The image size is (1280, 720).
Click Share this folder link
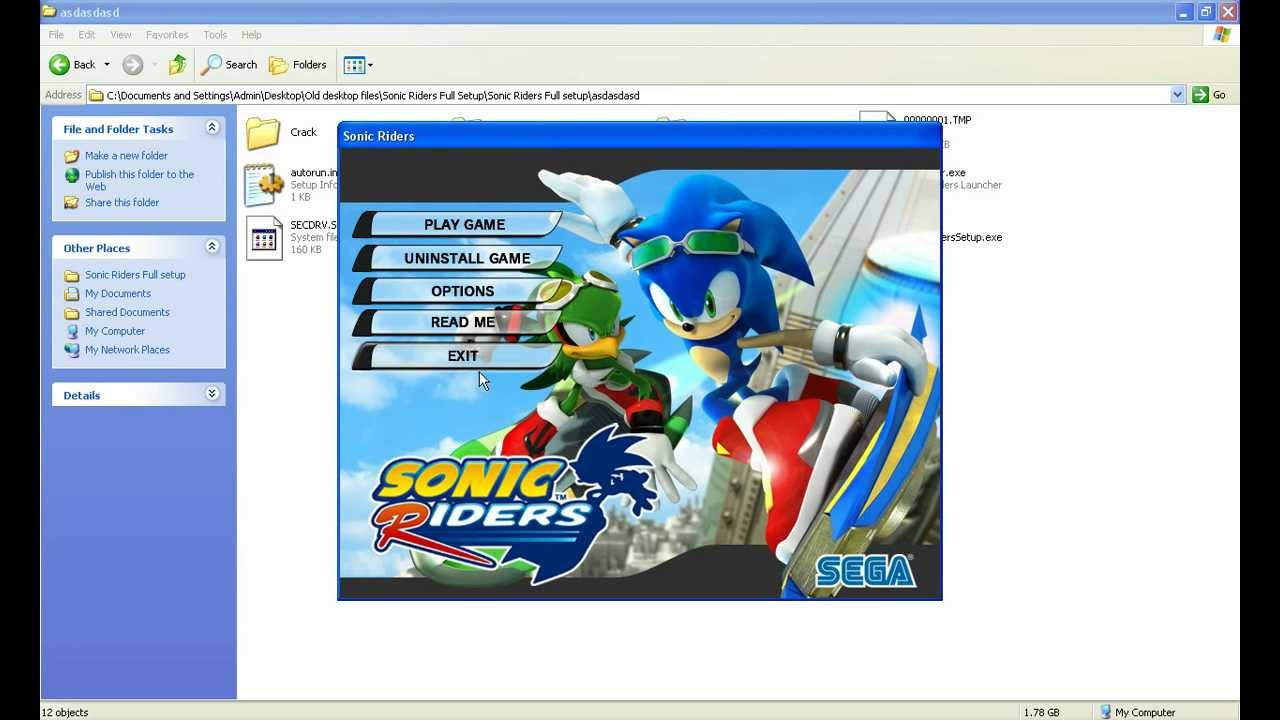[122, 203]
